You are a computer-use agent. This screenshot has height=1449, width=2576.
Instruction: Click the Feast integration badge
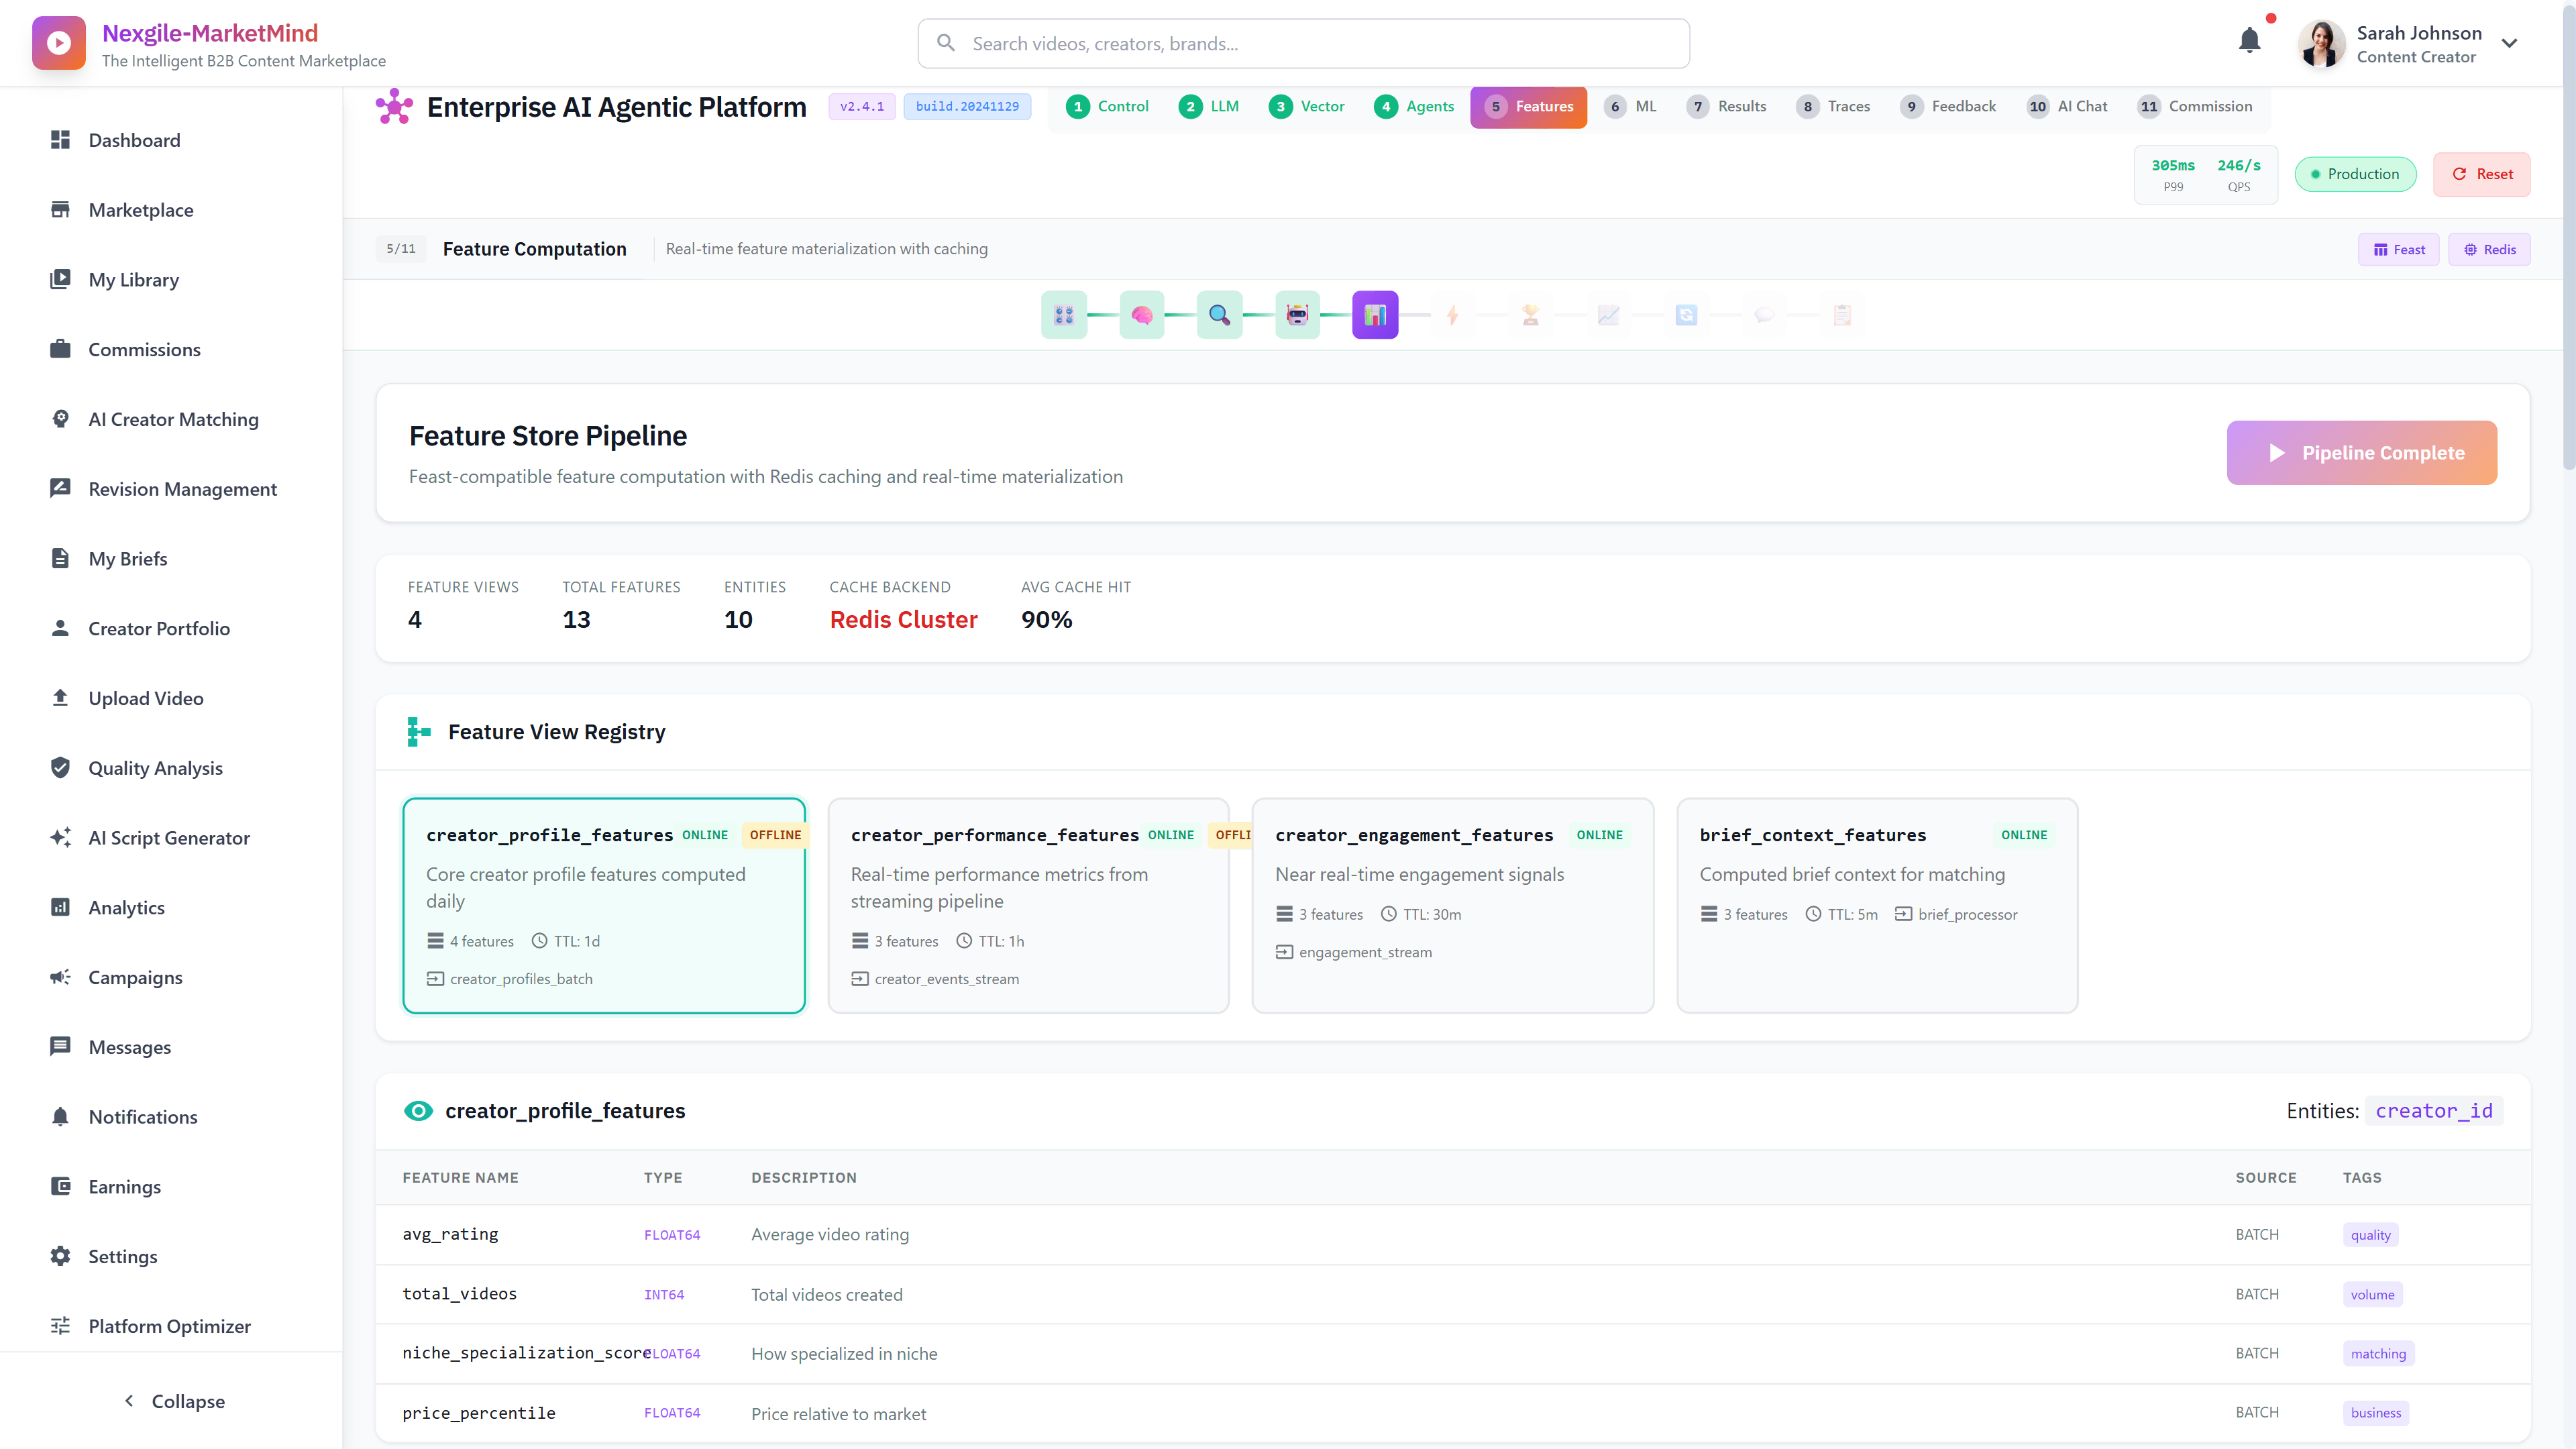(2398, 249)
